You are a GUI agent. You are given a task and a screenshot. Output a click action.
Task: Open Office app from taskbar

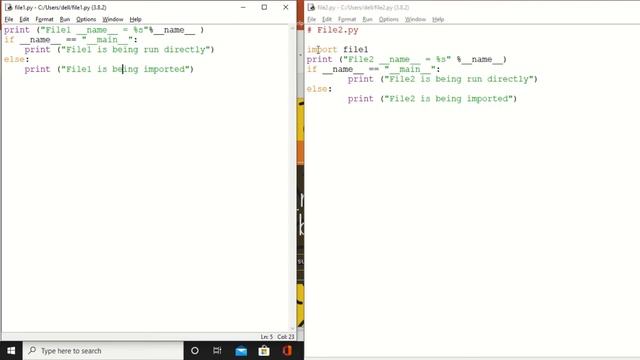pyautogui.click(x=287, y=351)
